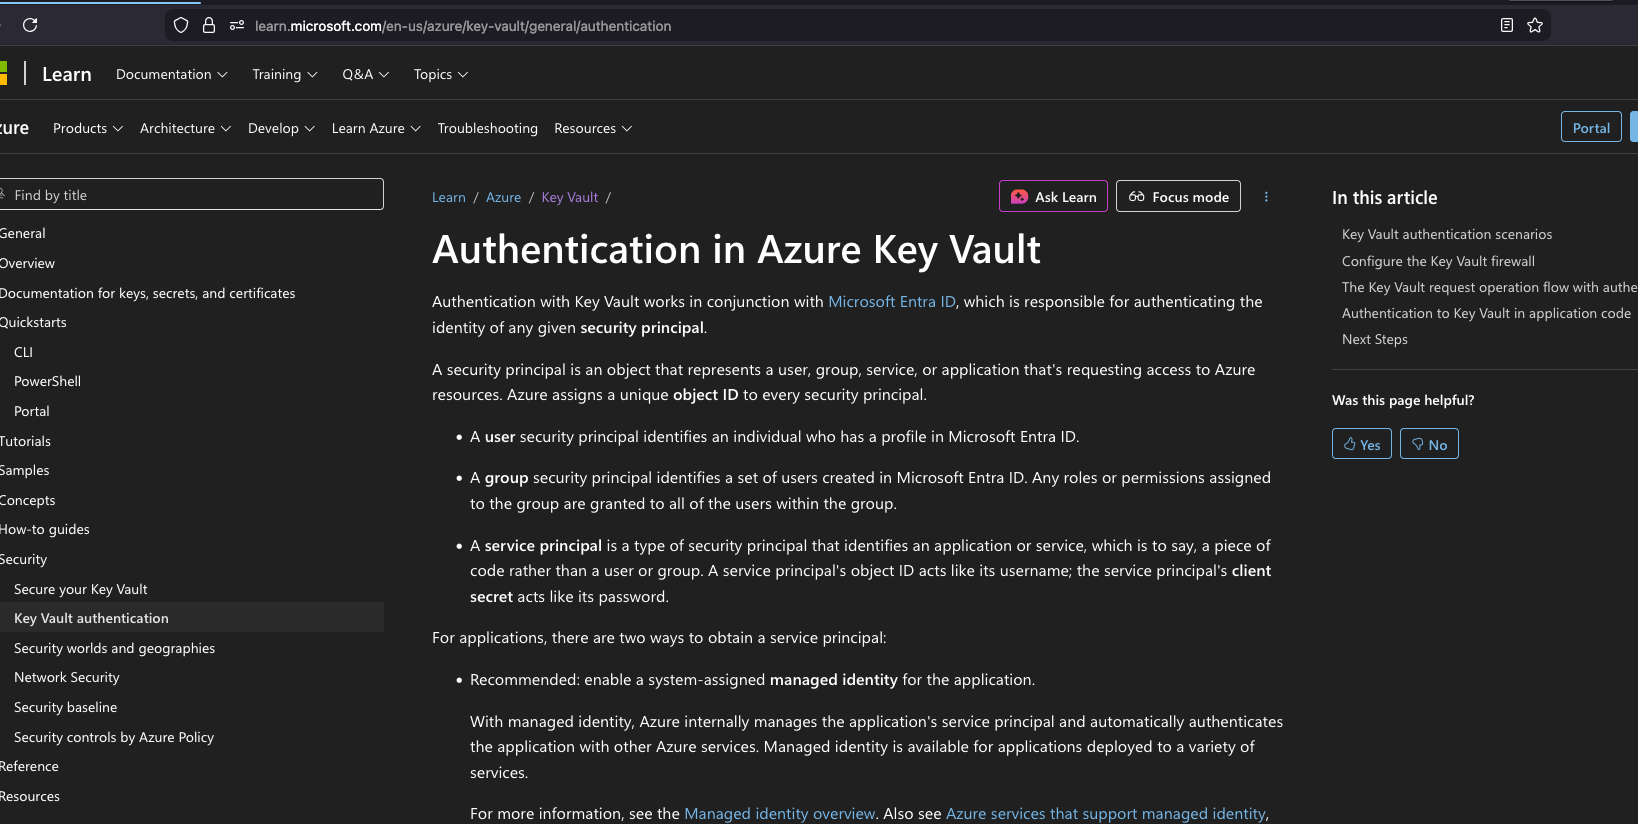The image size is (1638, 824).
Task: Jump to Key Vault authentication scenarios section
Action: 1447,234
